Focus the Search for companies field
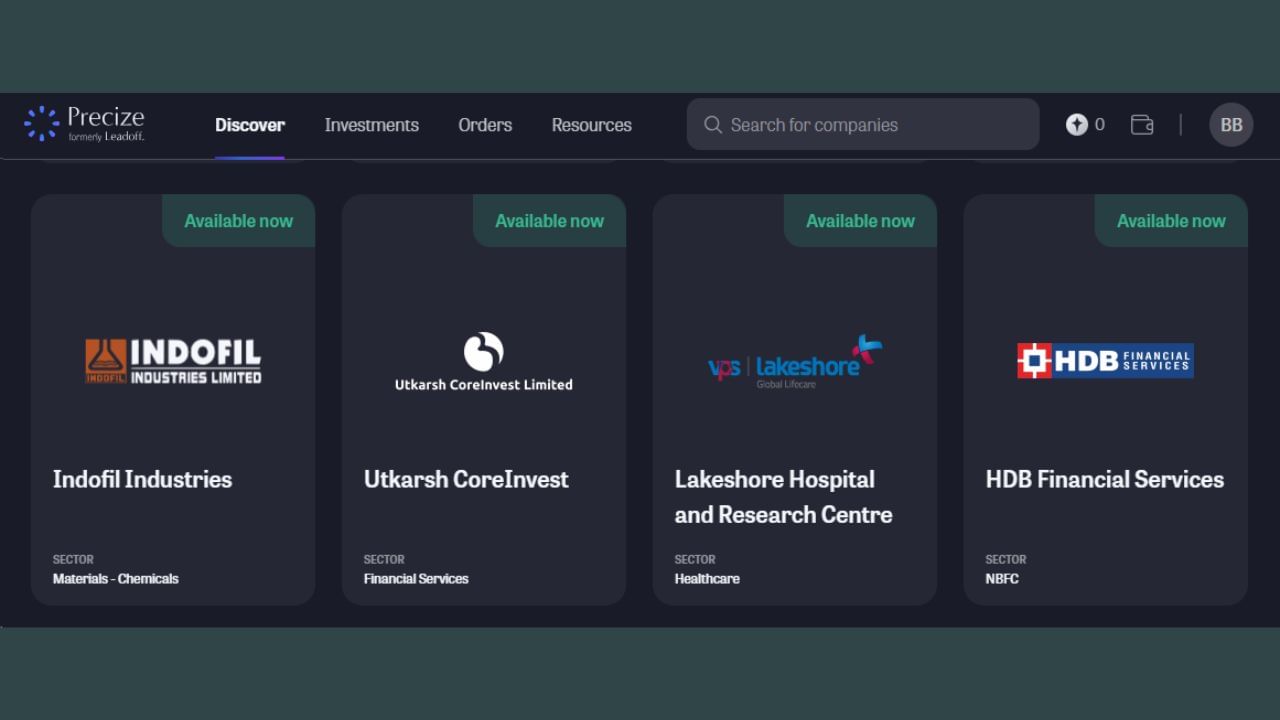1280x720 pixels. coord(863,124)
